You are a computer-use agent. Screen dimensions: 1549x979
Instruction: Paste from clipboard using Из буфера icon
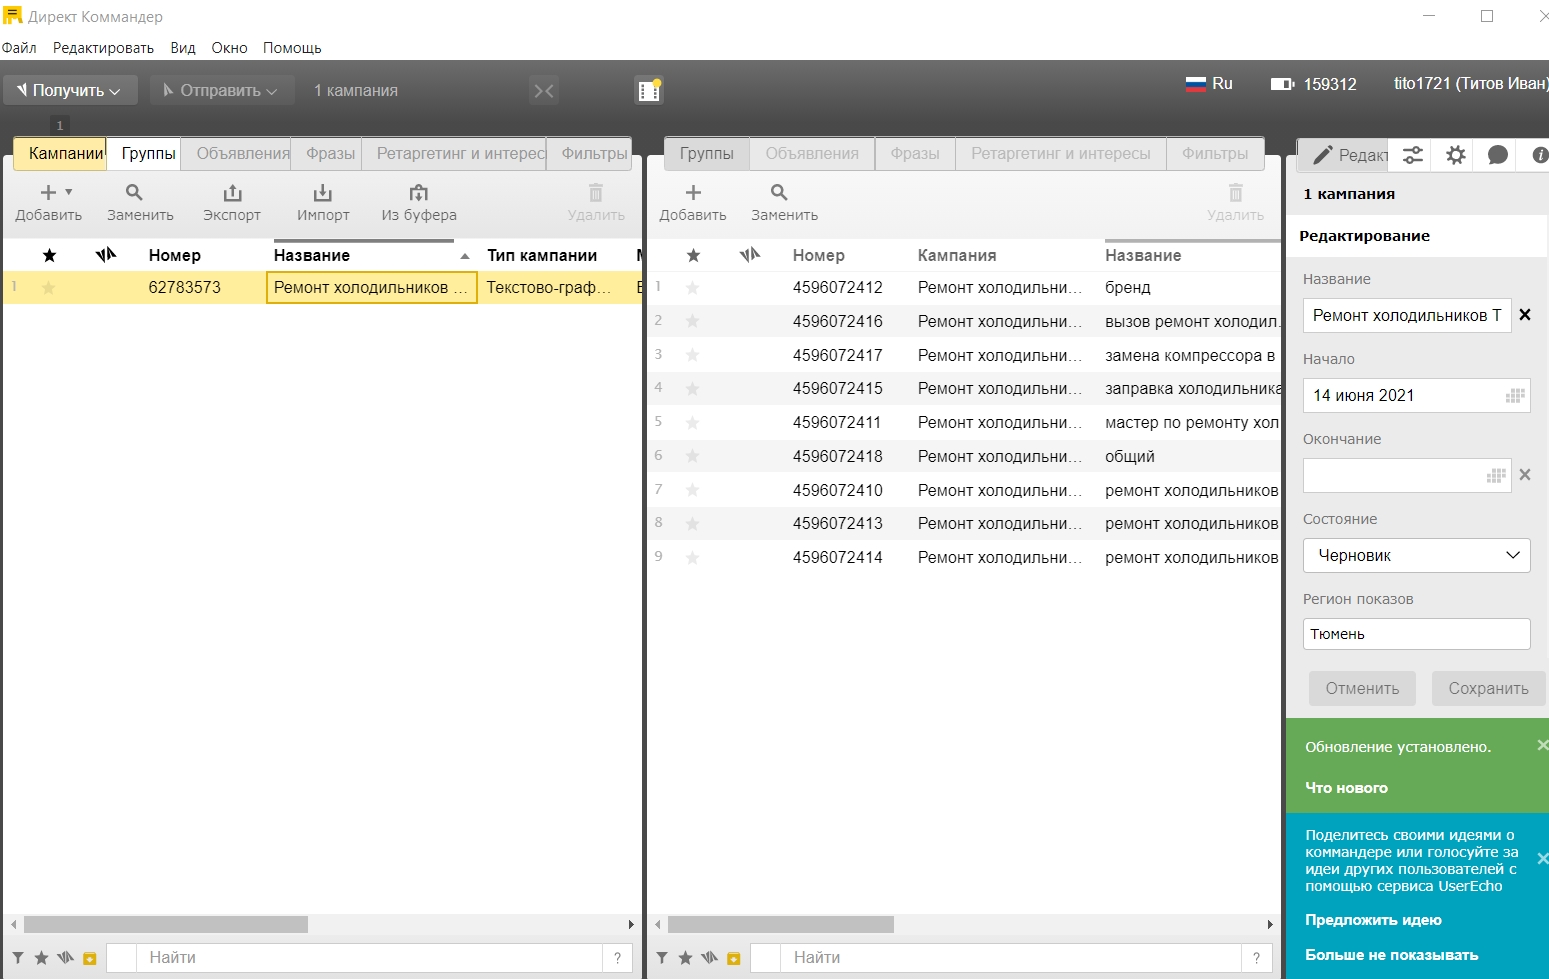(x=418, y=193)
